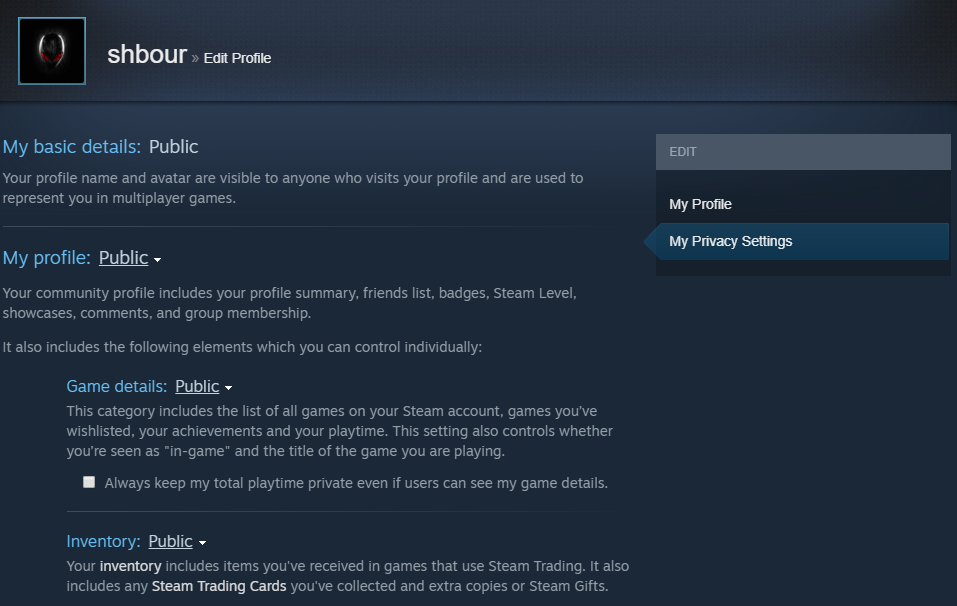Click the My basic details heading

click(x=71, y=147)
